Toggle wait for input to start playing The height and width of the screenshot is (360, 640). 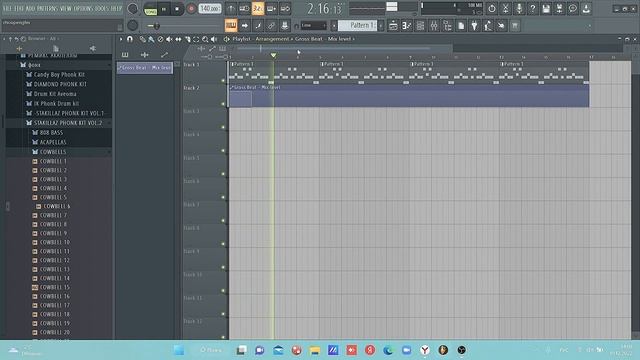point(244,8)
